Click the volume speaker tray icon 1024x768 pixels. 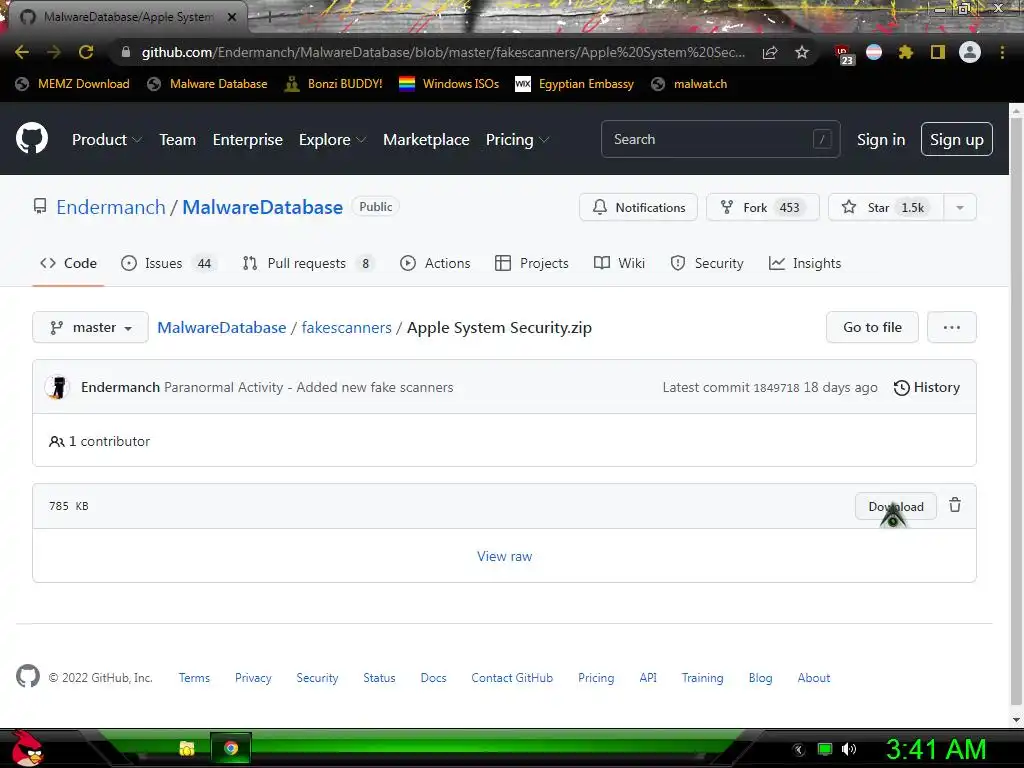click(848, 749)
